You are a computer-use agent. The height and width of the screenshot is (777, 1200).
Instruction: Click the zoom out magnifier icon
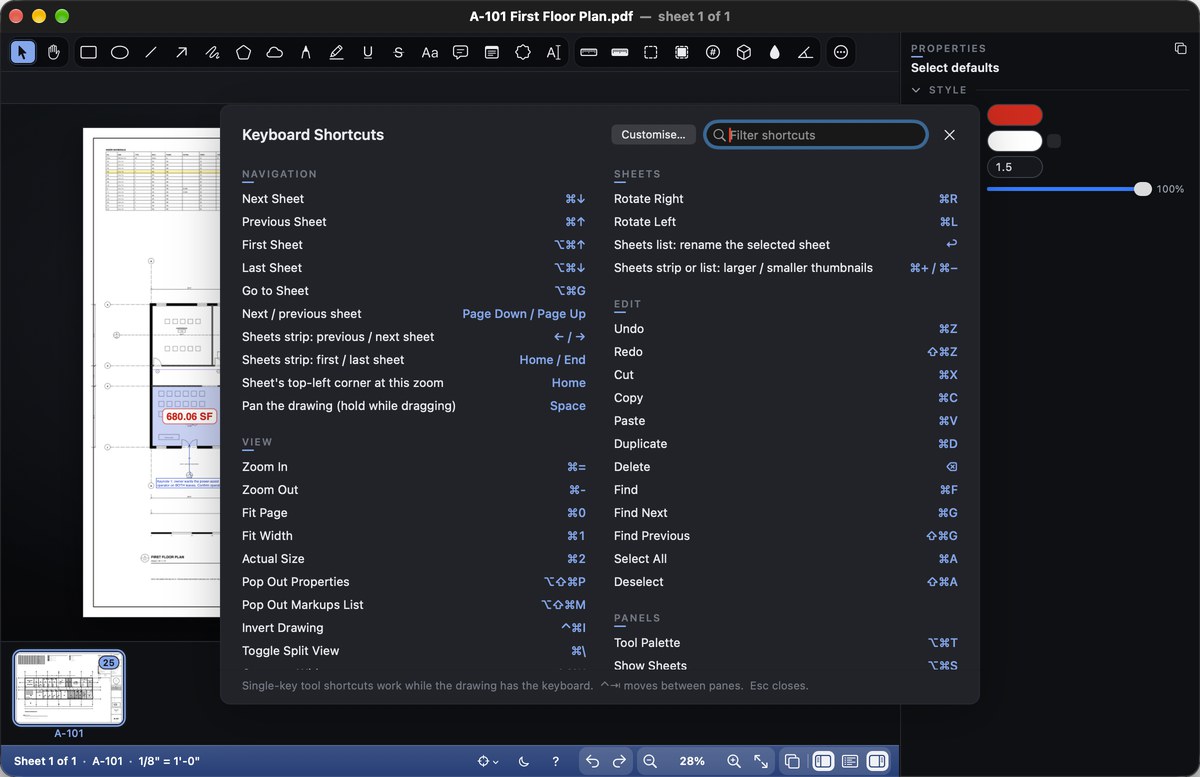tap(650, 761)
